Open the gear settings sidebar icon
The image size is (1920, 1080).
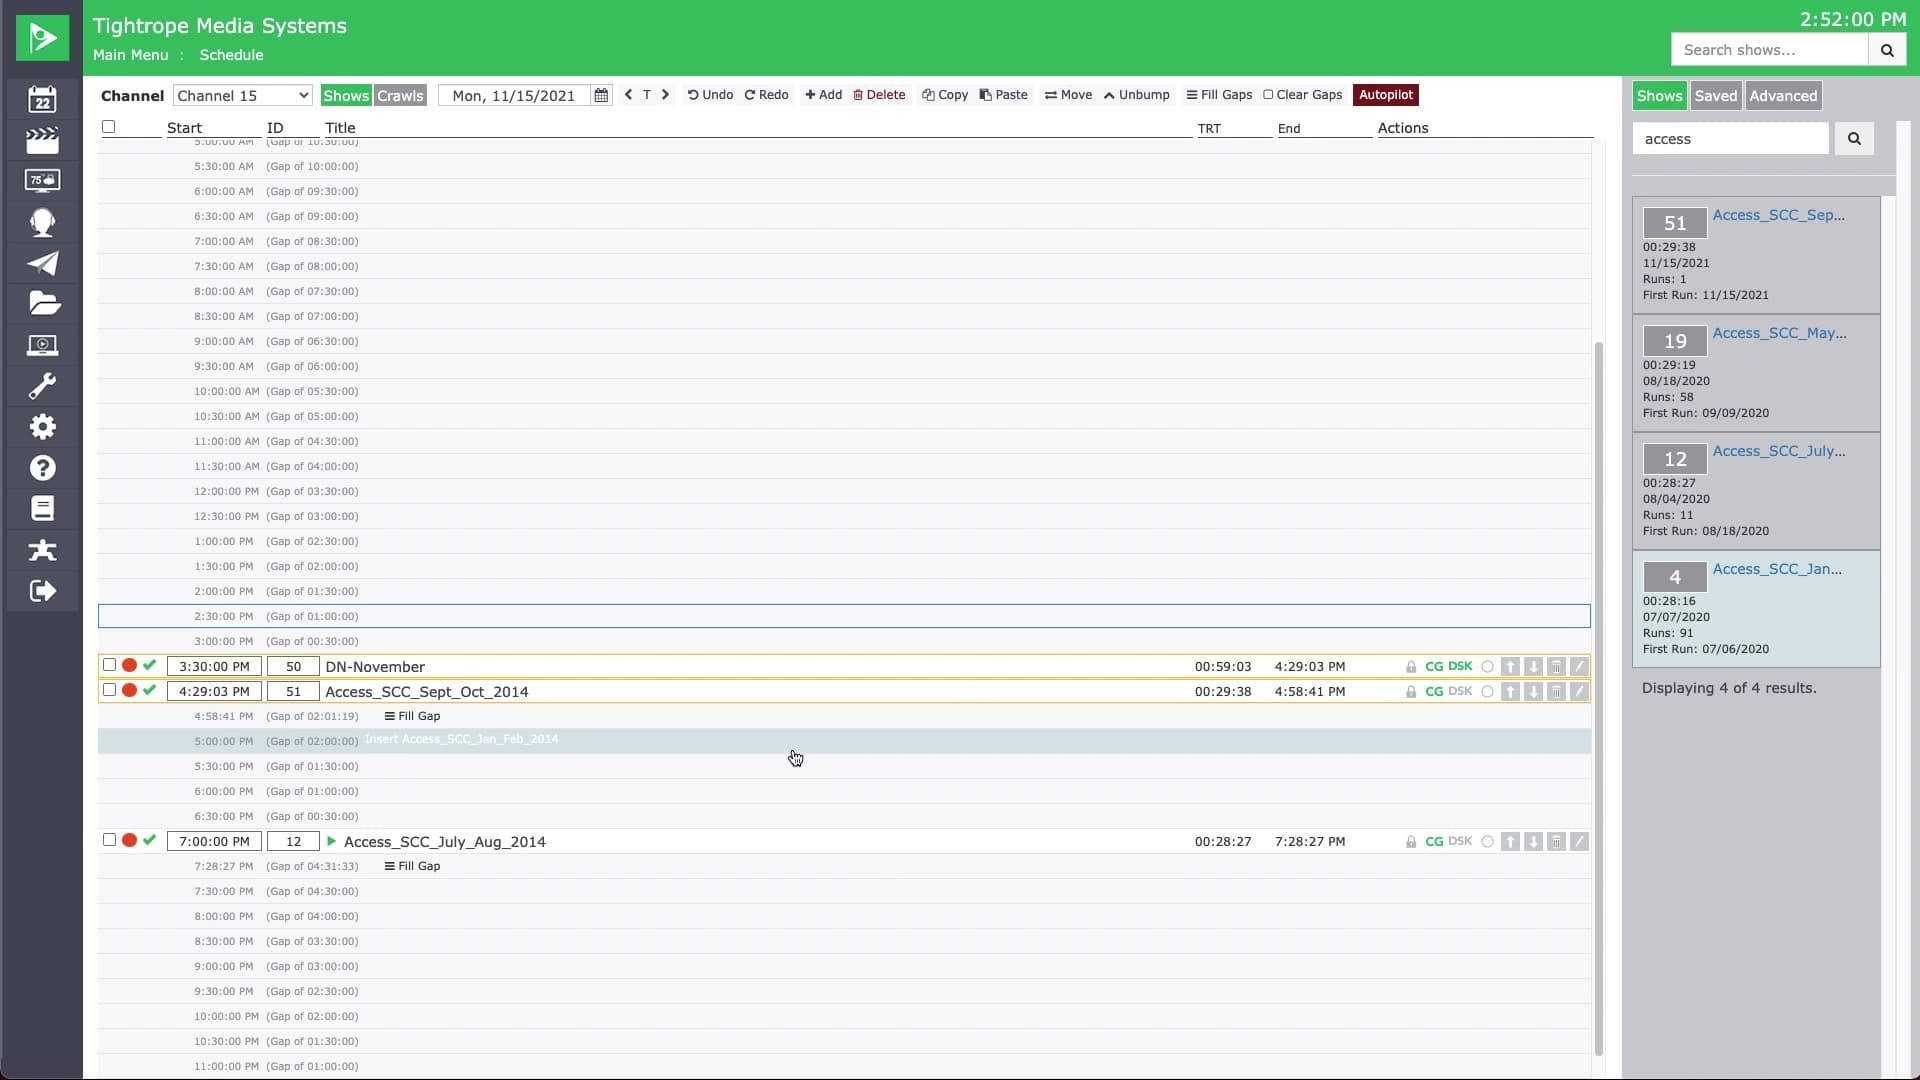click(x=42, y=427)
